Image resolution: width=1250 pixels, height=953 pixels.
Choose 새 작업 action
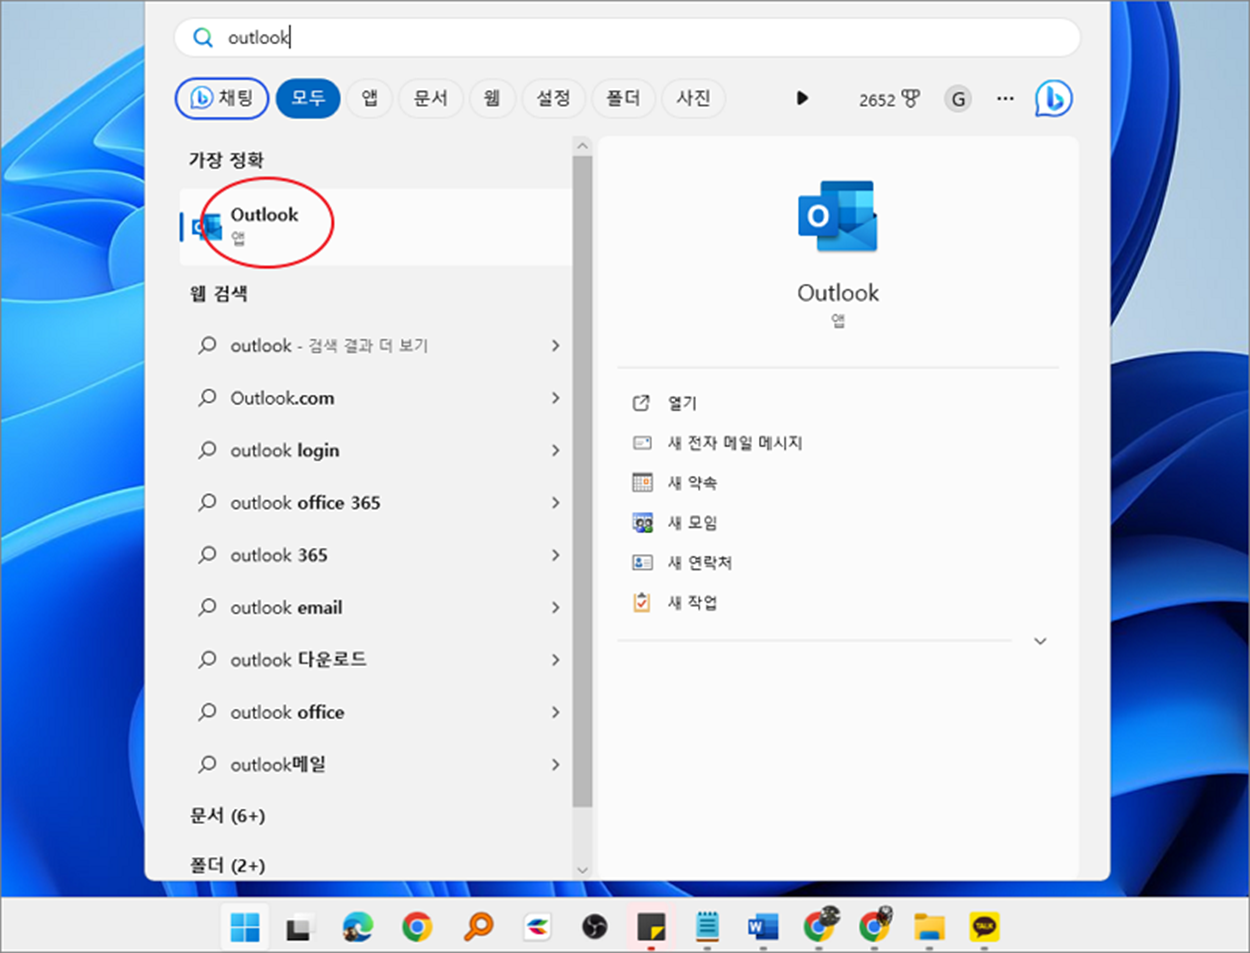[692, 603]
